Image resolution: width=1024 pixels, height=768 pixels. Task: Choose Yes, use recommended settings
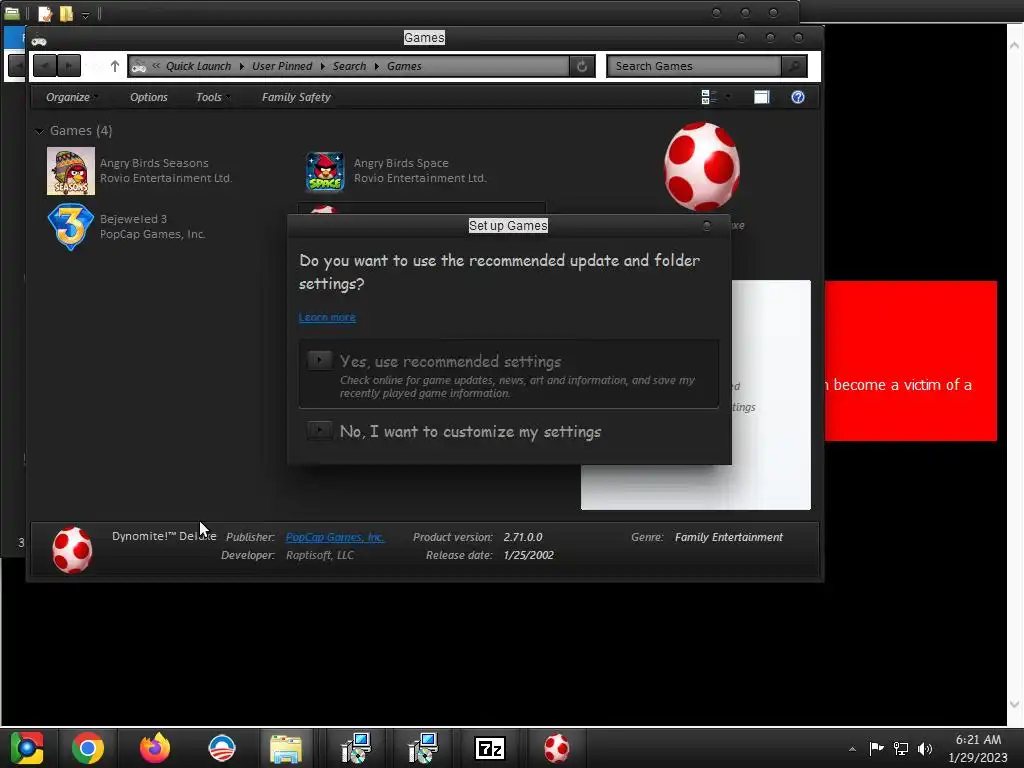pyautogui.click(x=509, y=374)
